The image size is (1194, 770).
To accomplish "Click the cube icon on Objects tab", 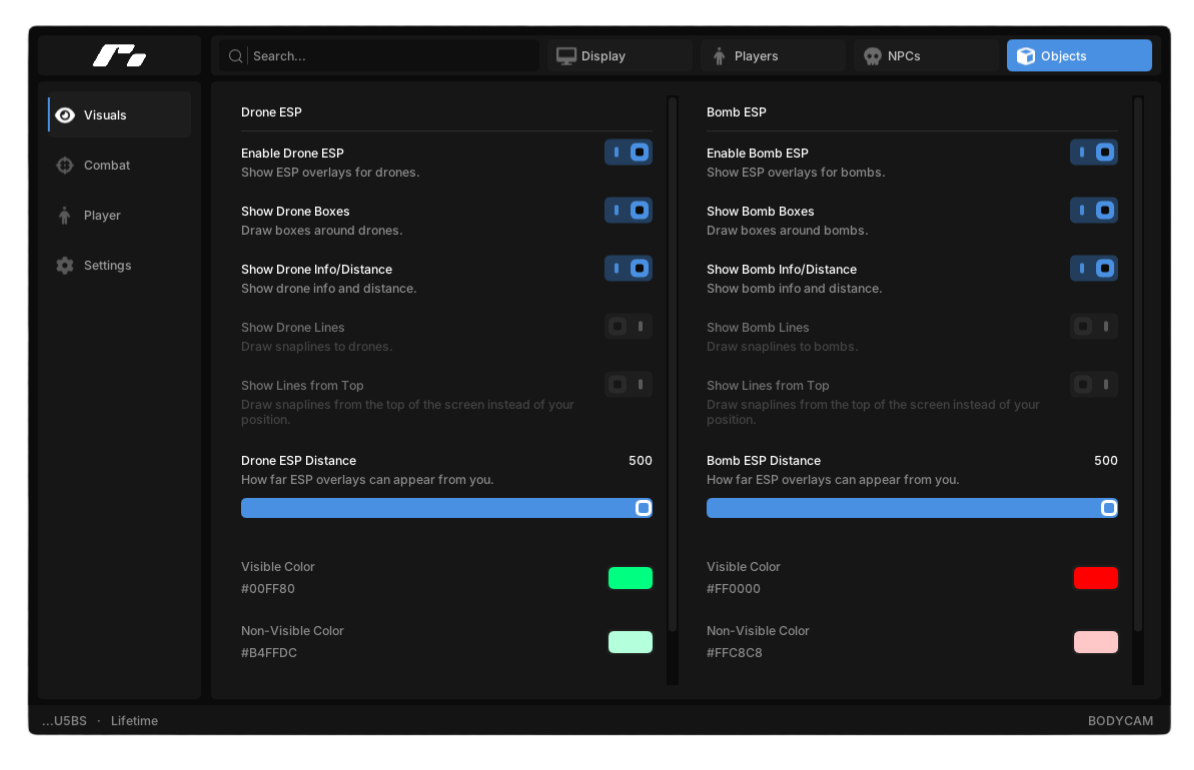I will click(x=1026, y=56).
